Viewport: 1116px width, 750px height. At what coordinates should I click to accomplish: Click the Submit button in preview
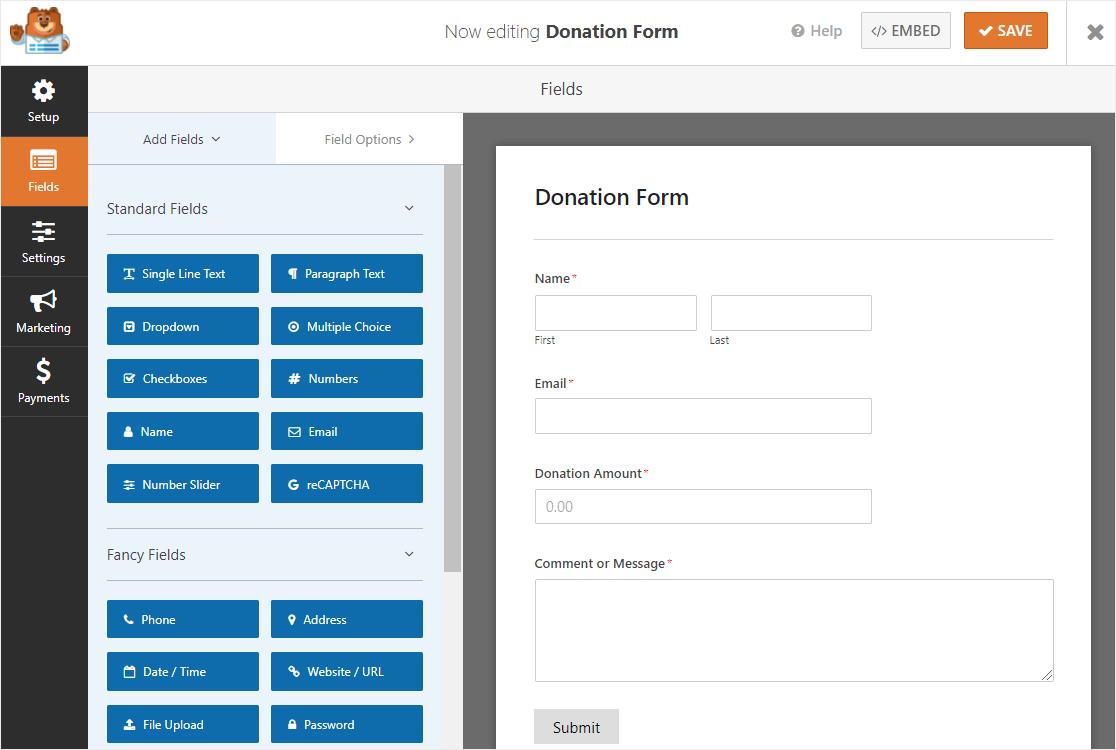pyautogui.click(x=577, y=727)
